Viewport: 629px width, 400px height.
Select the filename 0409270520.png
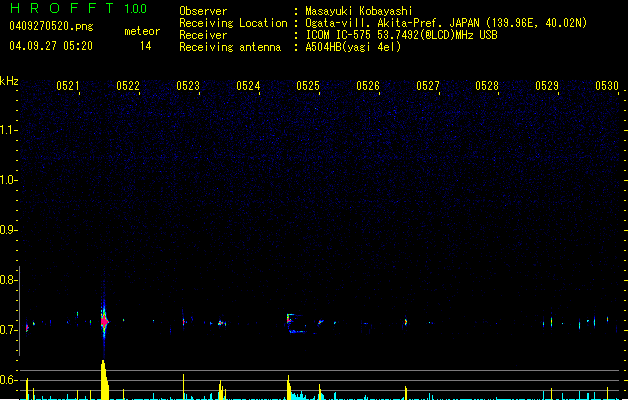point(51,26)
